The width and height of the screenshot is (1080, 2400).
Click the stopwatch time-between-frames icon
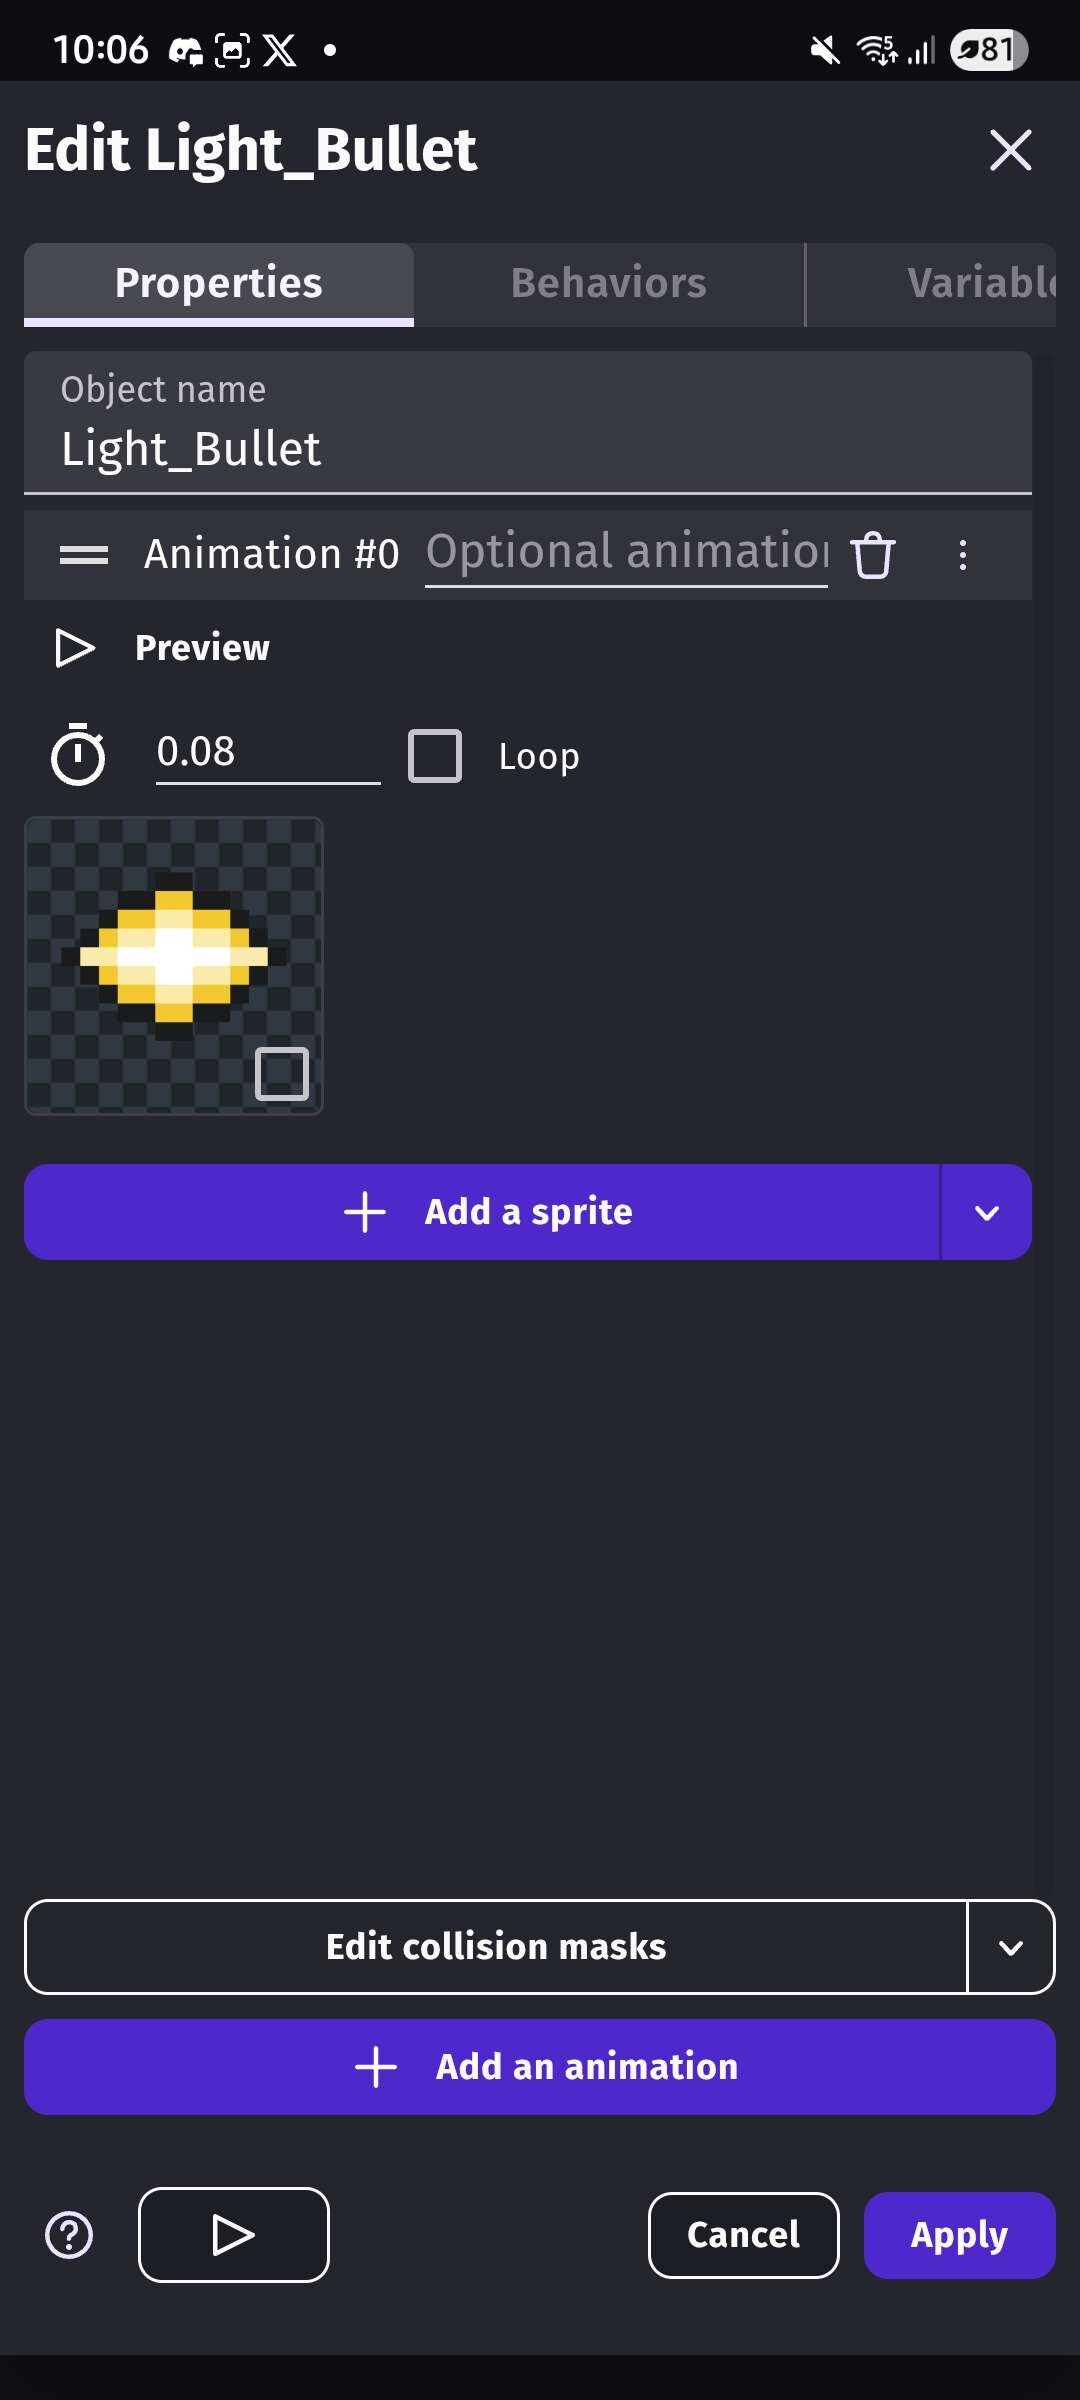pos(78,754)
